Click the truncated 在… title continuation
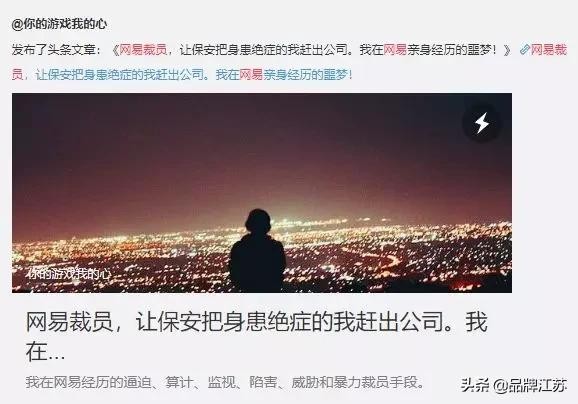Viewport: 578px width, 404px height. coord(45,352)
